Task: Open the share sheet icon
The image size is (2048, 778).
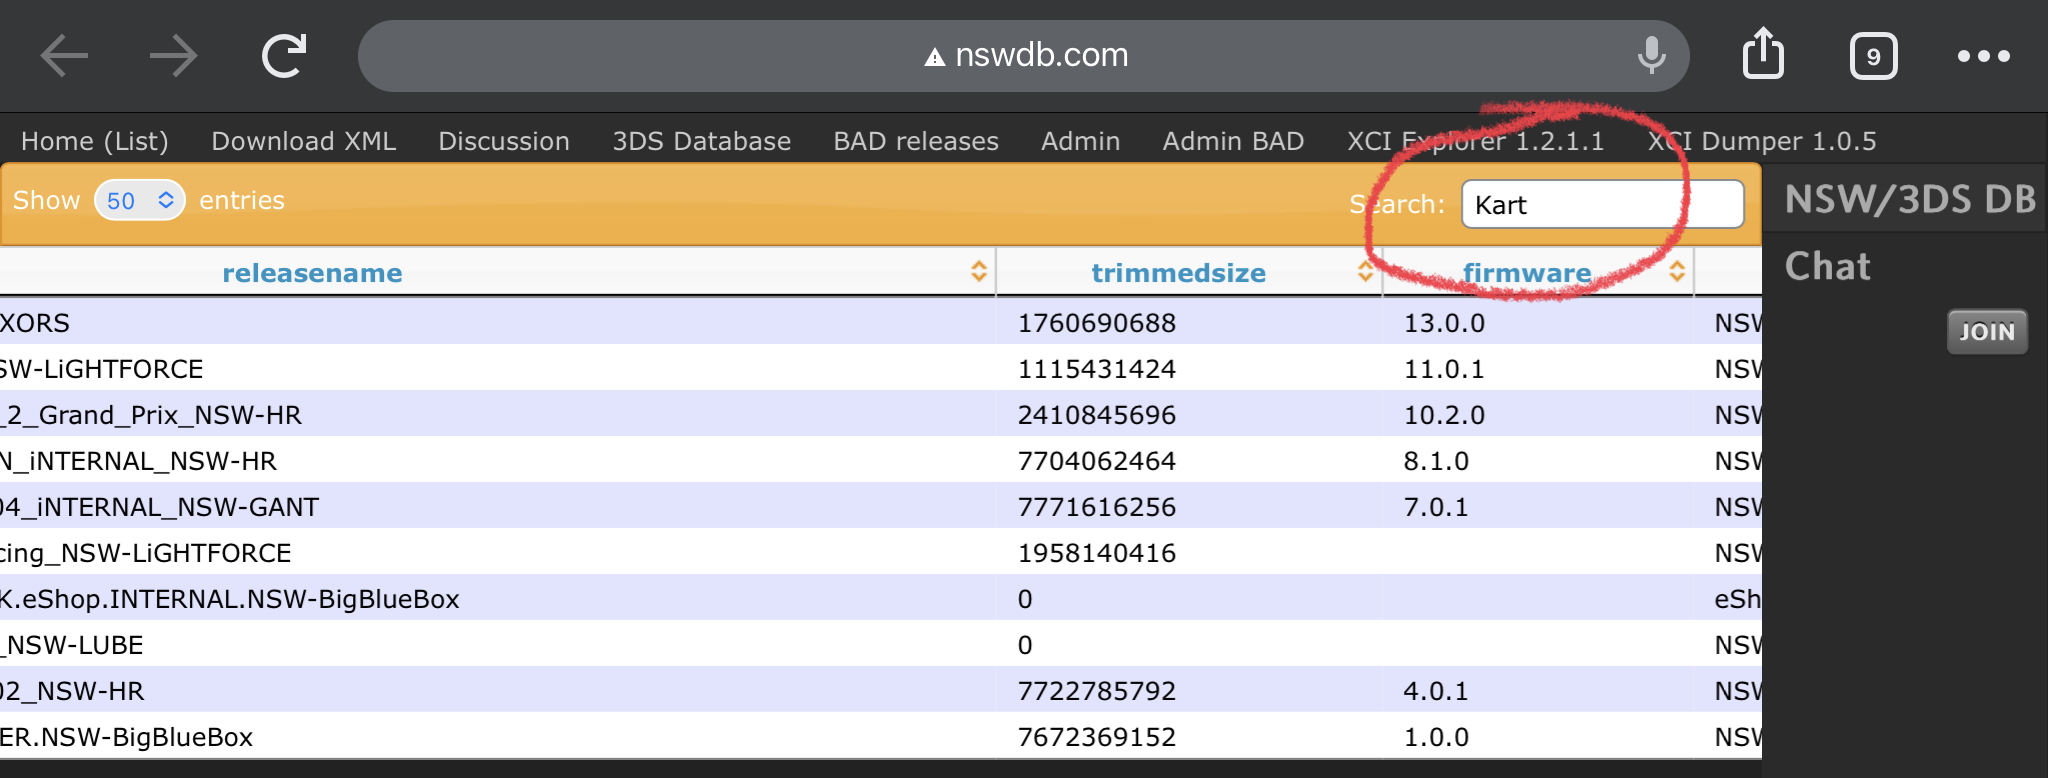Action: point(1763,54)
